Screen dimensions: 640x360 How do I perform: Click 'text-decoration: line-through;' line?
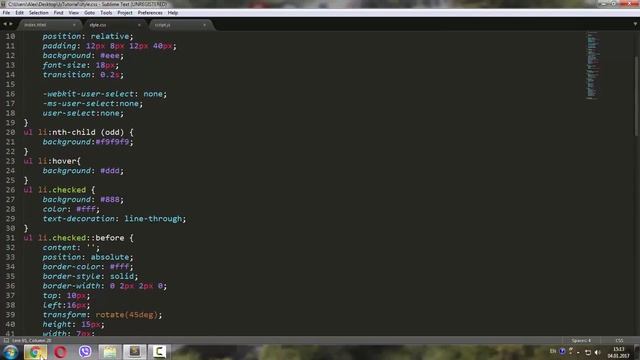tap(114, 219)
